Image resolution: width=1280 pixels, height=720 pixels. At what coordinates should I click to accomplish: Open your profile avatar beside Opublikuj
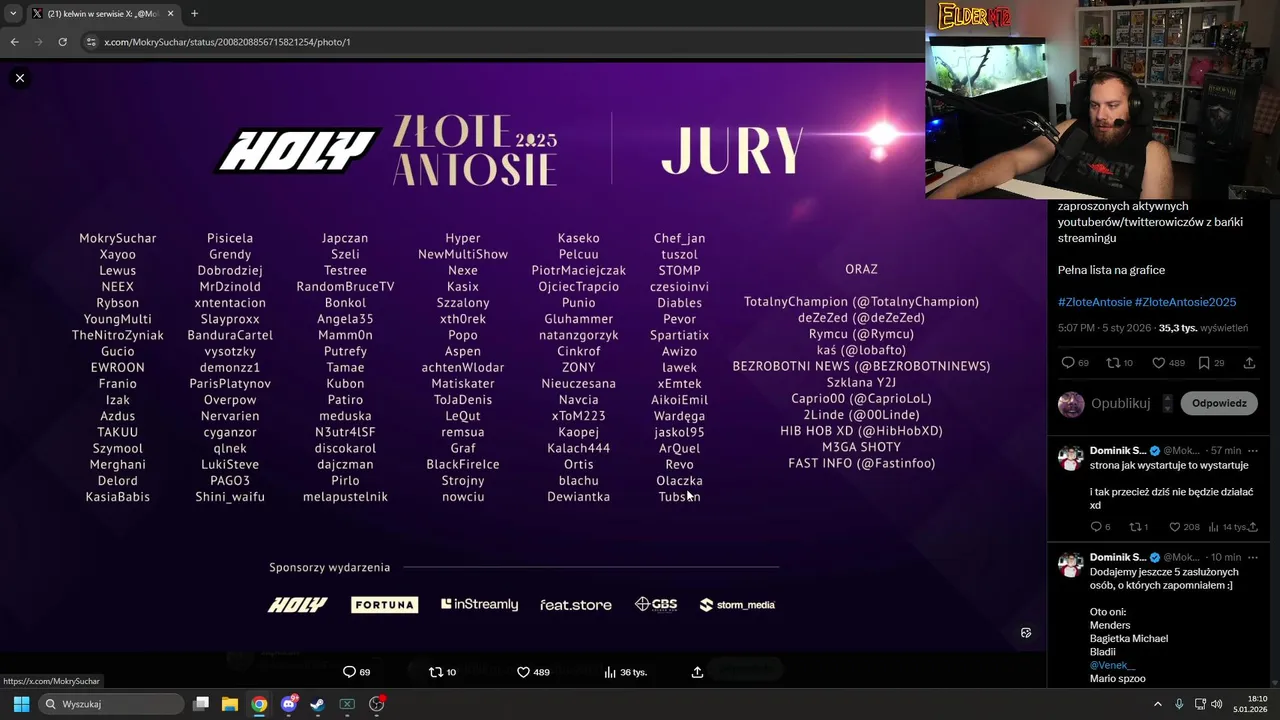coord(1071,404)
